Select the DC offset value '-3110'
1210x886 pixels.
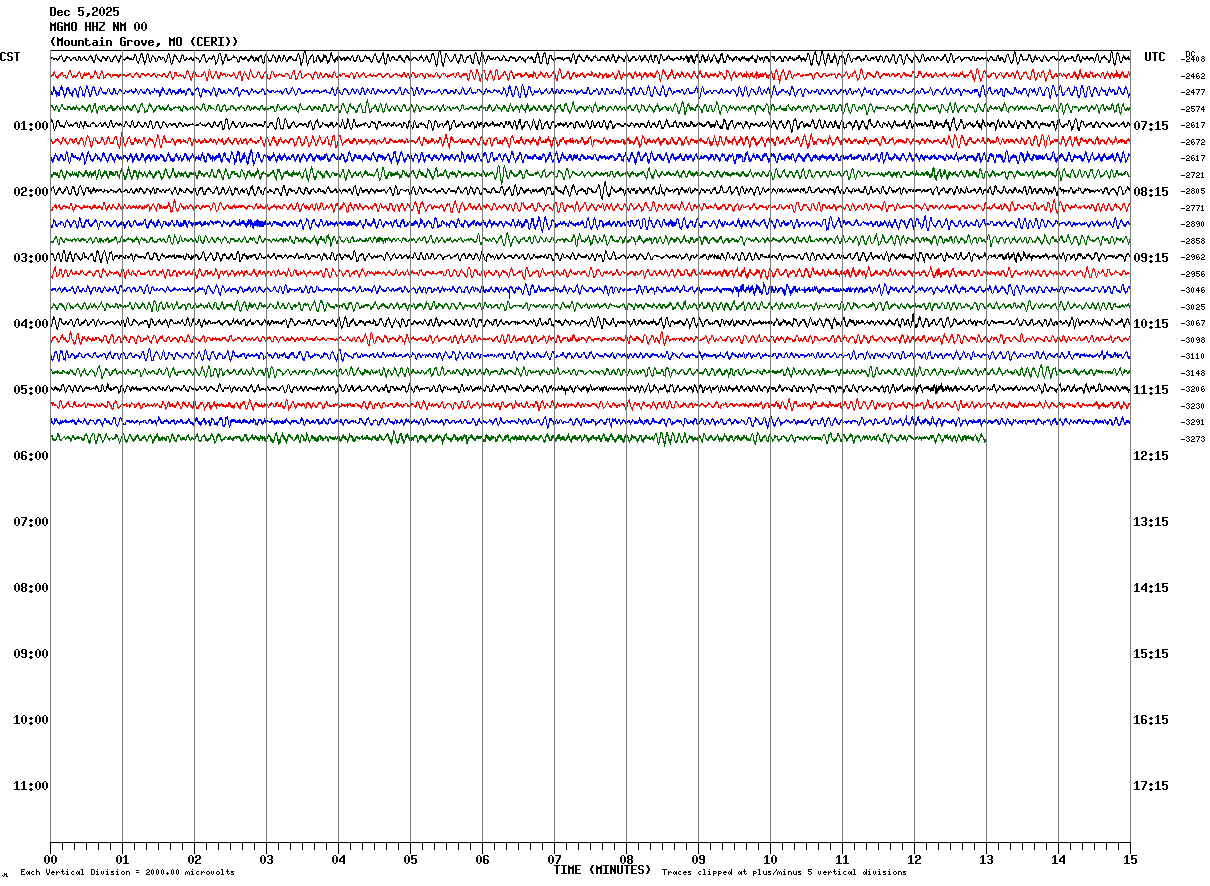click(x=1193, y=356)
